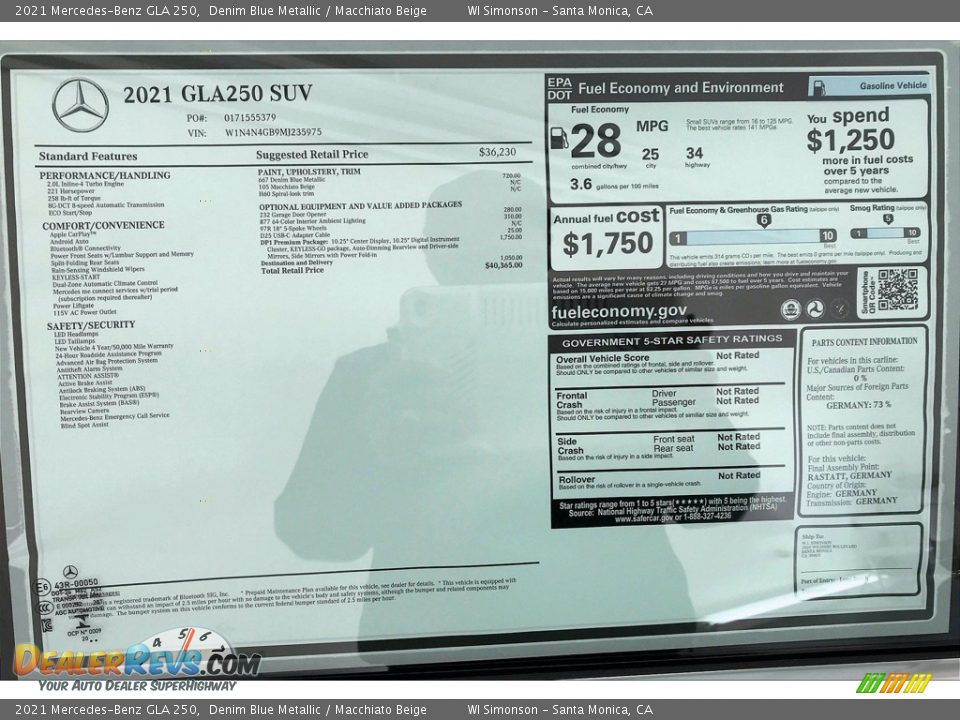Click the Blind Spot Assist feature
Image resolution: width=960 pixels, height=720 pixels.
pos(84,425)
